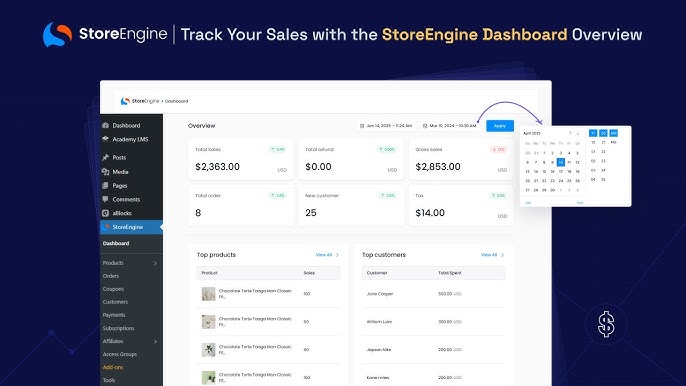Open Academy LMS menu item
This screenshot has height=386, width=686.
(131, 139)
